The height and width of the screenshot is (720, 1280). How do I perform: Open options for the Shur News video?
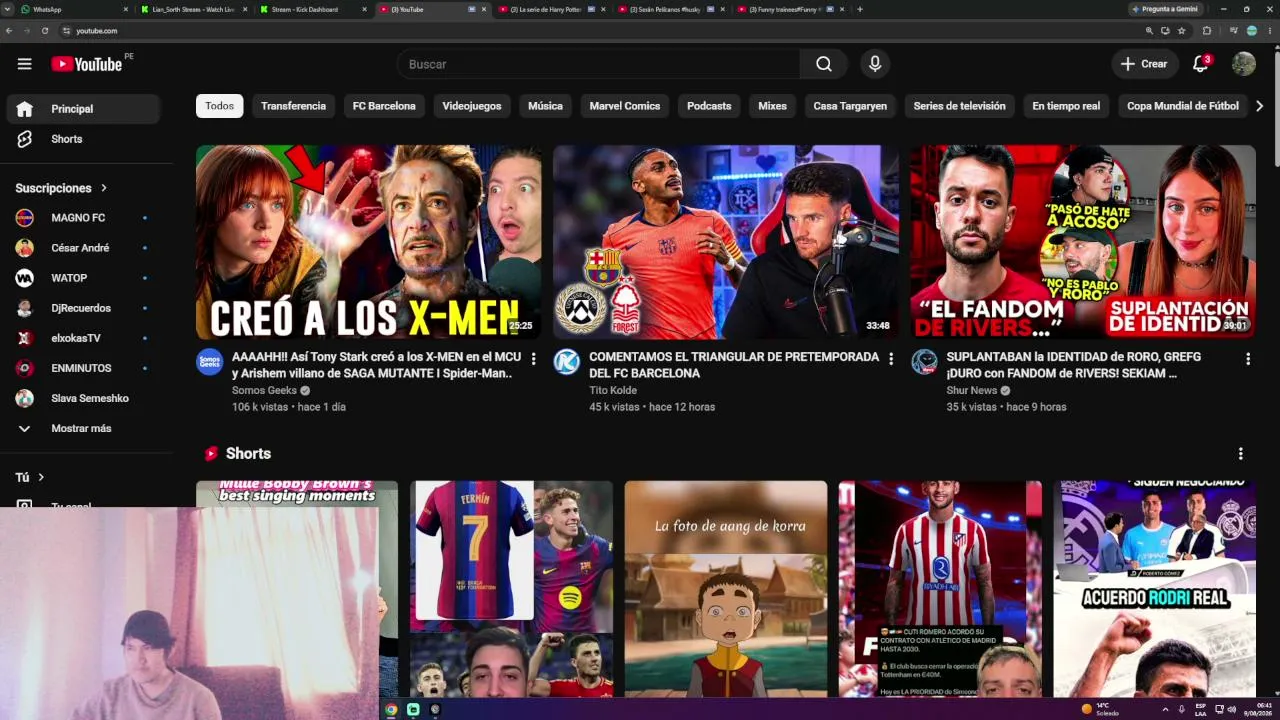point(1248,359)
